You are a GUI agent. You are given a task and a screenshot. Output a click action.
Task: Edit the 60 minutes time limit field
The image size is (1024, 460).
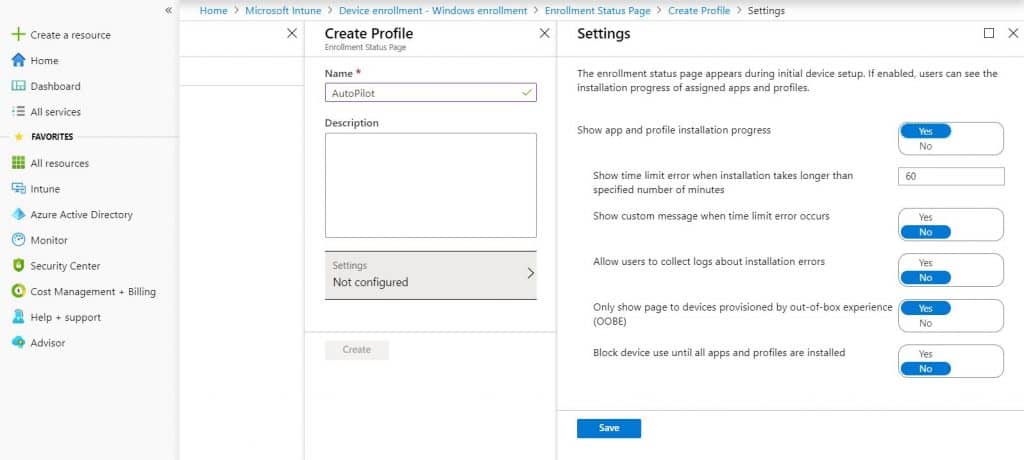coord(952,176)
